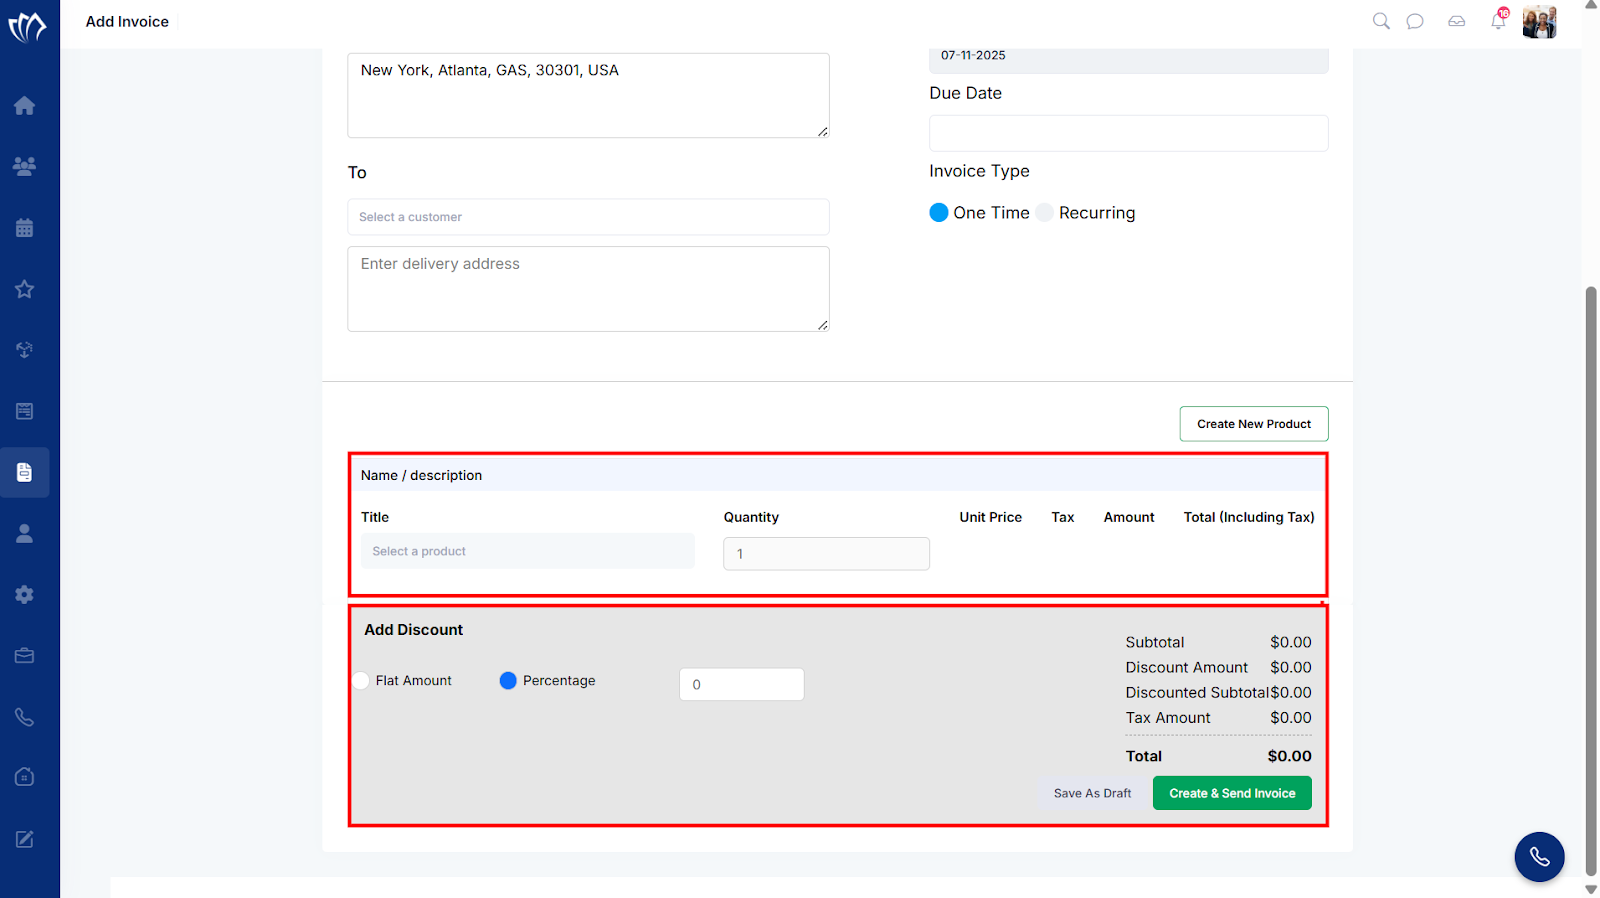This screenshot has height=898, width=1600.
Task: Open the list card icon in the sidebar
Action: pyautogui.click(x=25, y=411)
